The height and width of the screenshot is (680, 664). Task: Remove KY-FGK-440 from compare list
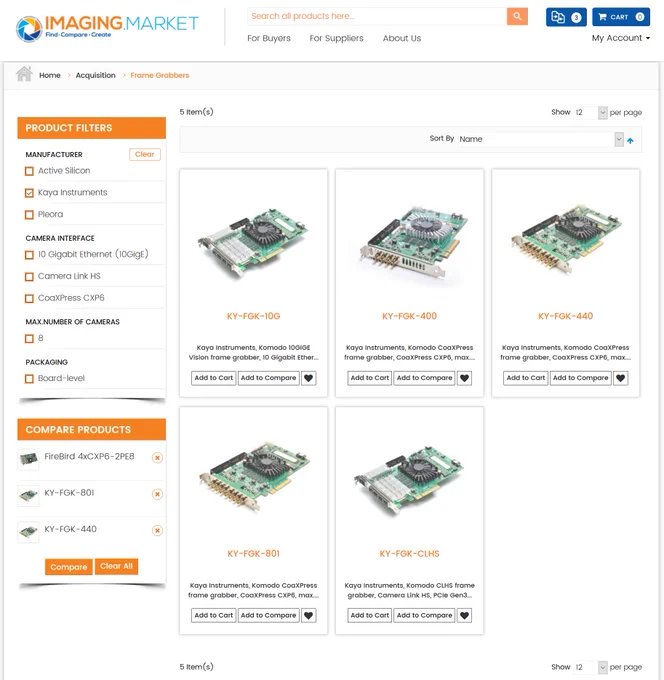click(157, 530)
